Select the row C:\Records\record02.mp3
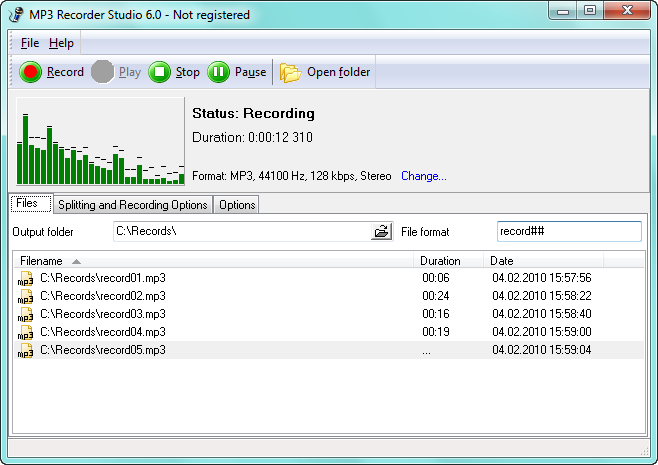658x465 pixels. click(329, 296)
